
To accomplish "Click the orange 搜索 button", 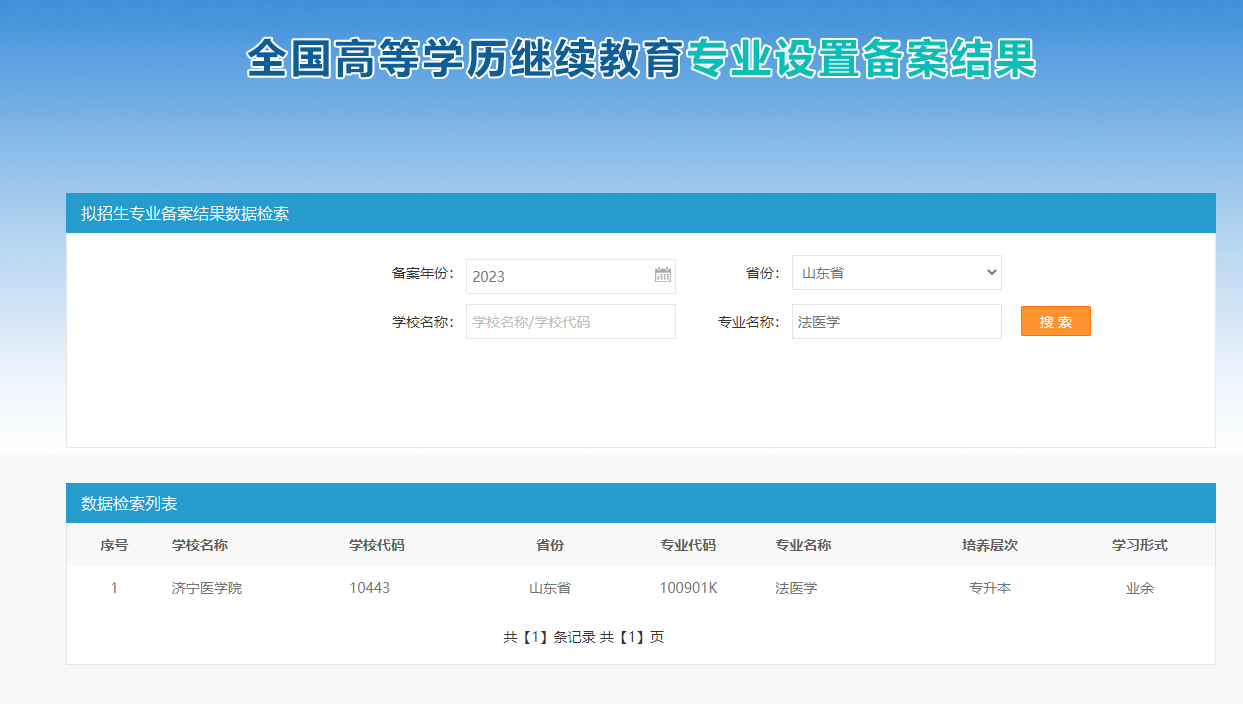I will (x=1055, y=321).
